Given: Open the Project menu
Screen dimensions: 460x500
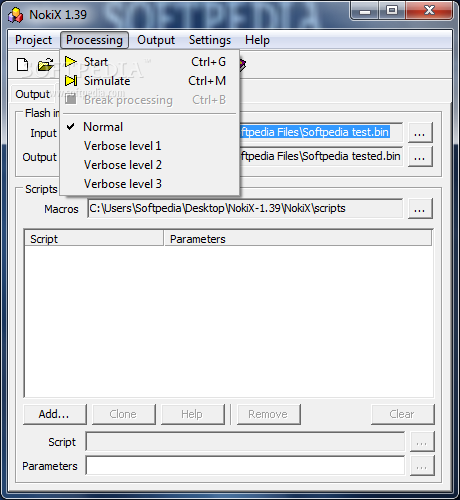Looking at the screenshot, I should (x=33, y=40).
